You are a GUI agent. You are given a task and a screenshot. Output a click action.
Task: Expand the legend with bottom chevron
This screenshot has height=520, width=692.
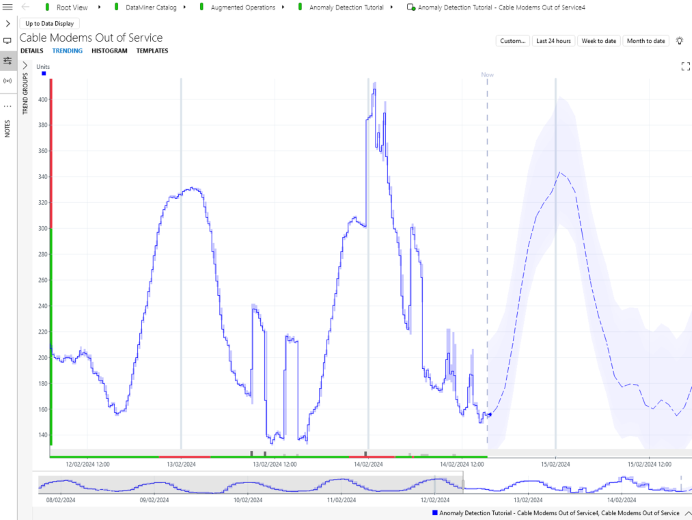click(688, 513)
